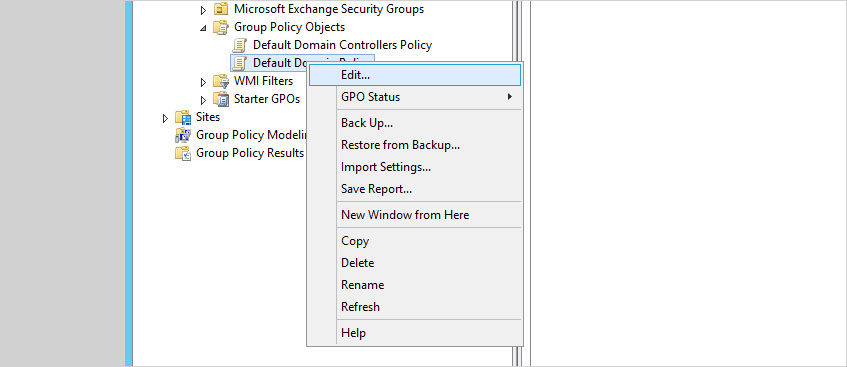Select Default Domain Controllers Policy
This screenshot has height=367, width=847.
[x=342, y=45]
